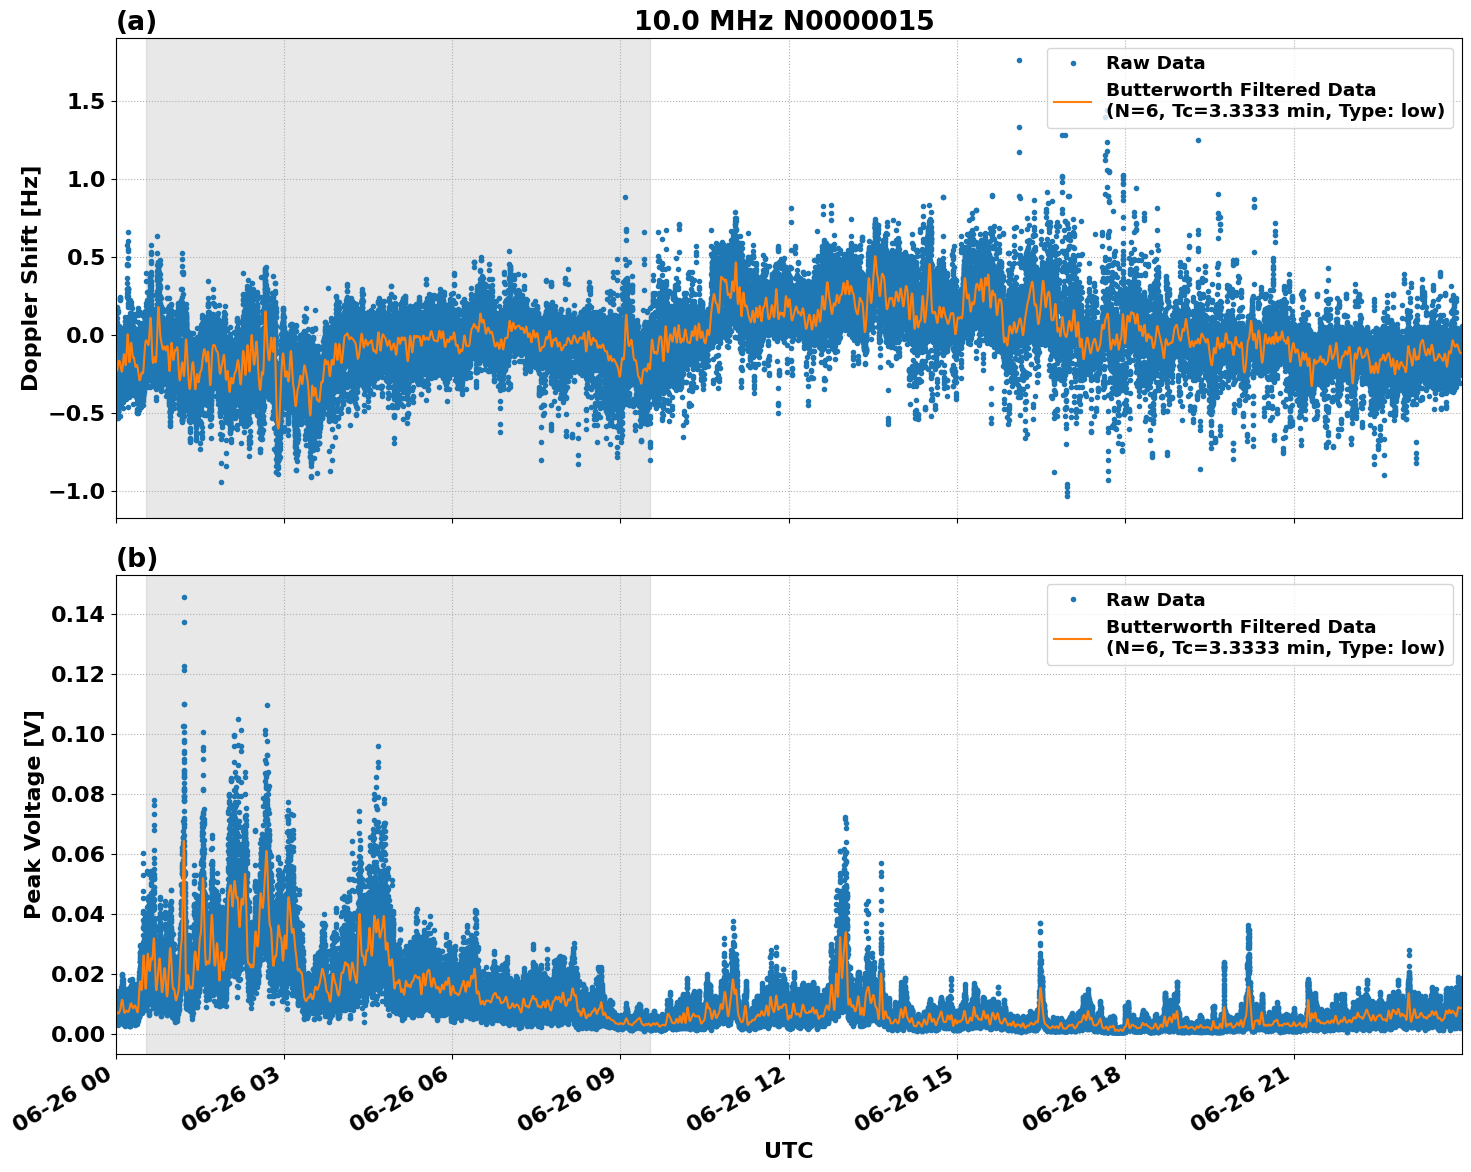Select the orange Butterworth line sample in top legend
This screenshot has height=1172, width=1471.
point(1073,100)
